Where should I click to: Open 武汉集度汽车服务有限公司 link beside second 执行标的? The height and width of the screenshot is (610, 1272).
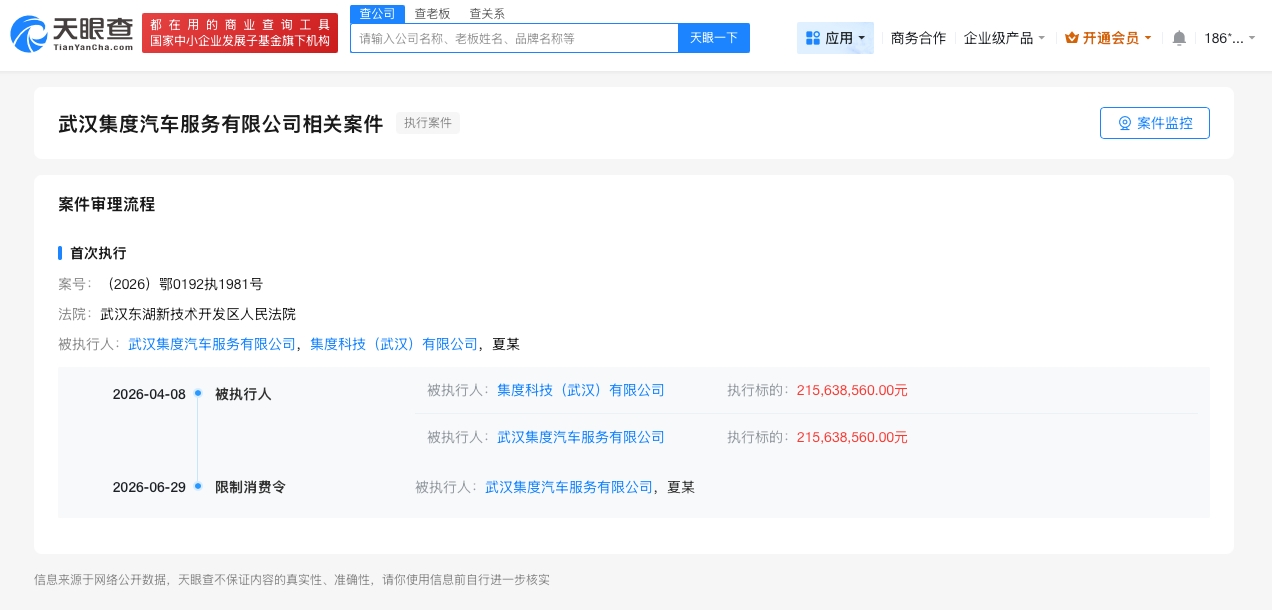(x=581, y=437)
